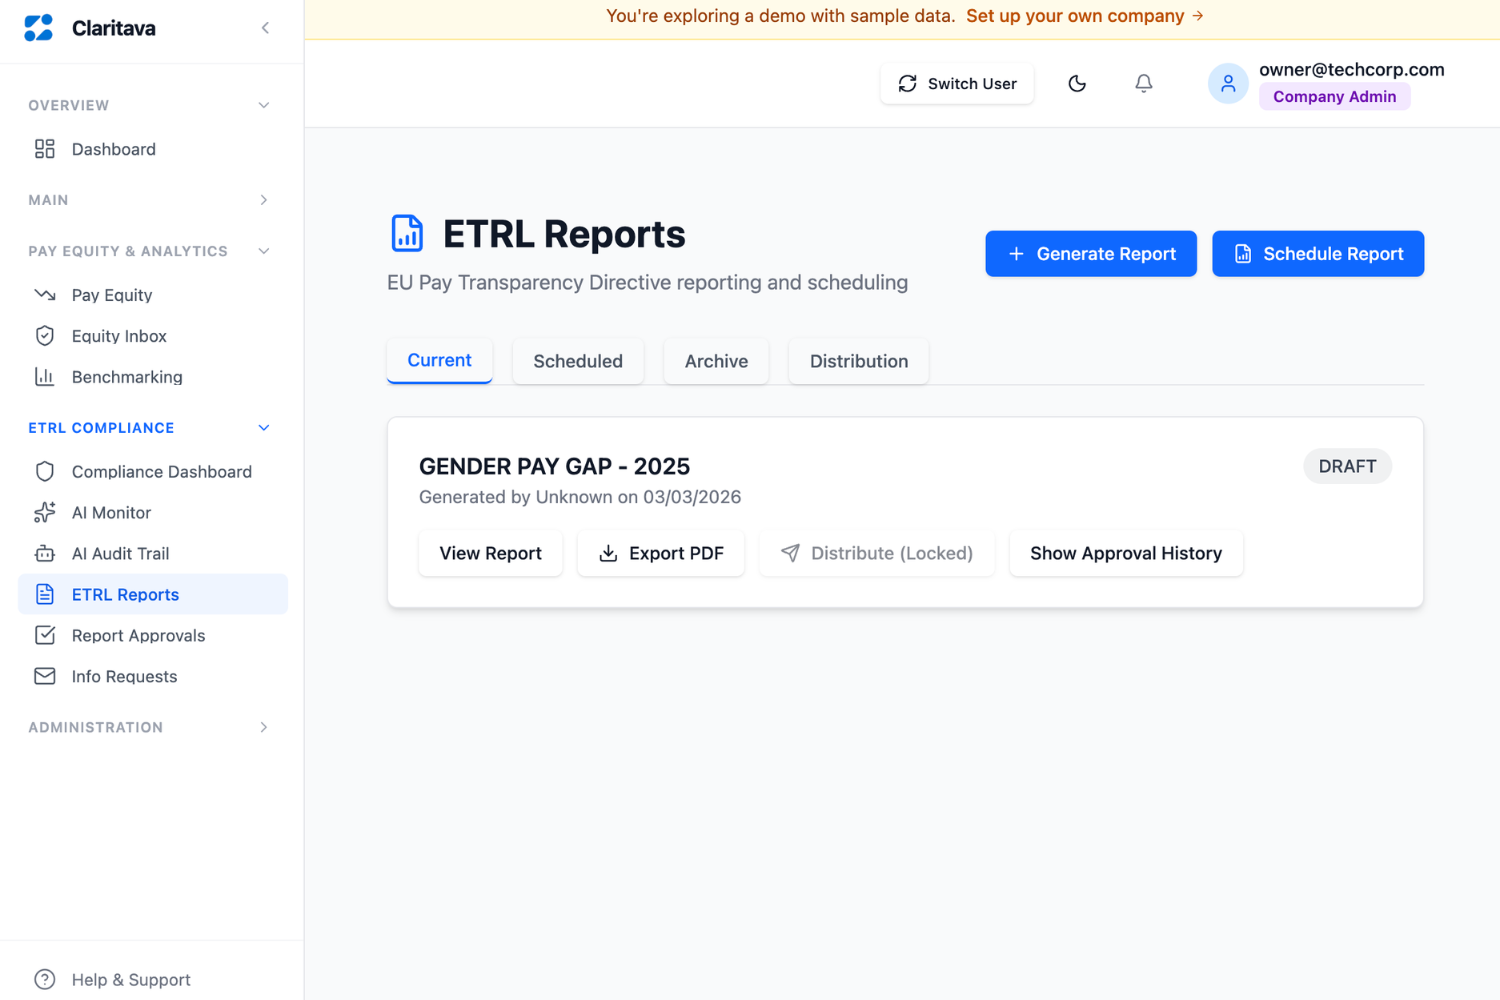
Task: Select the Current tab
Action: pos(439,360)
